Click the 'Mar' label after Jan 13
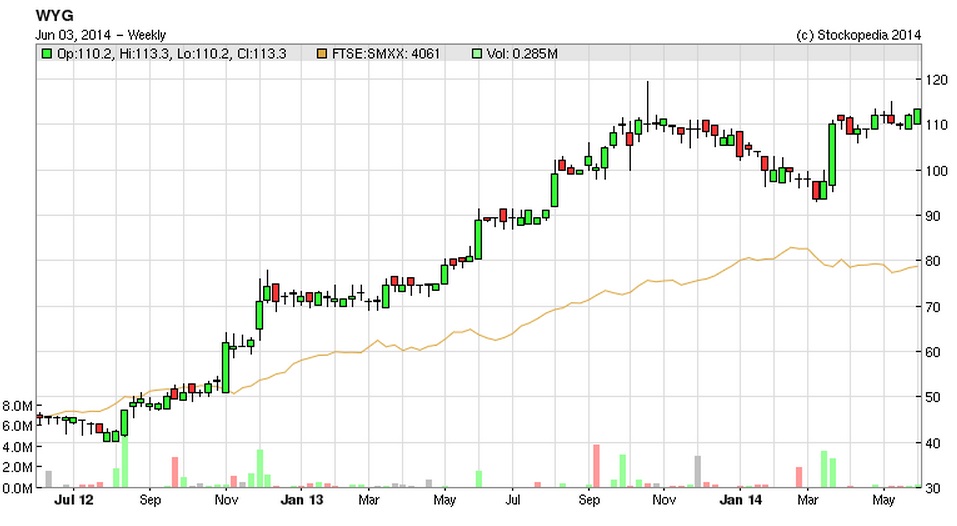957x526 pixels. (x=369, y=500)
